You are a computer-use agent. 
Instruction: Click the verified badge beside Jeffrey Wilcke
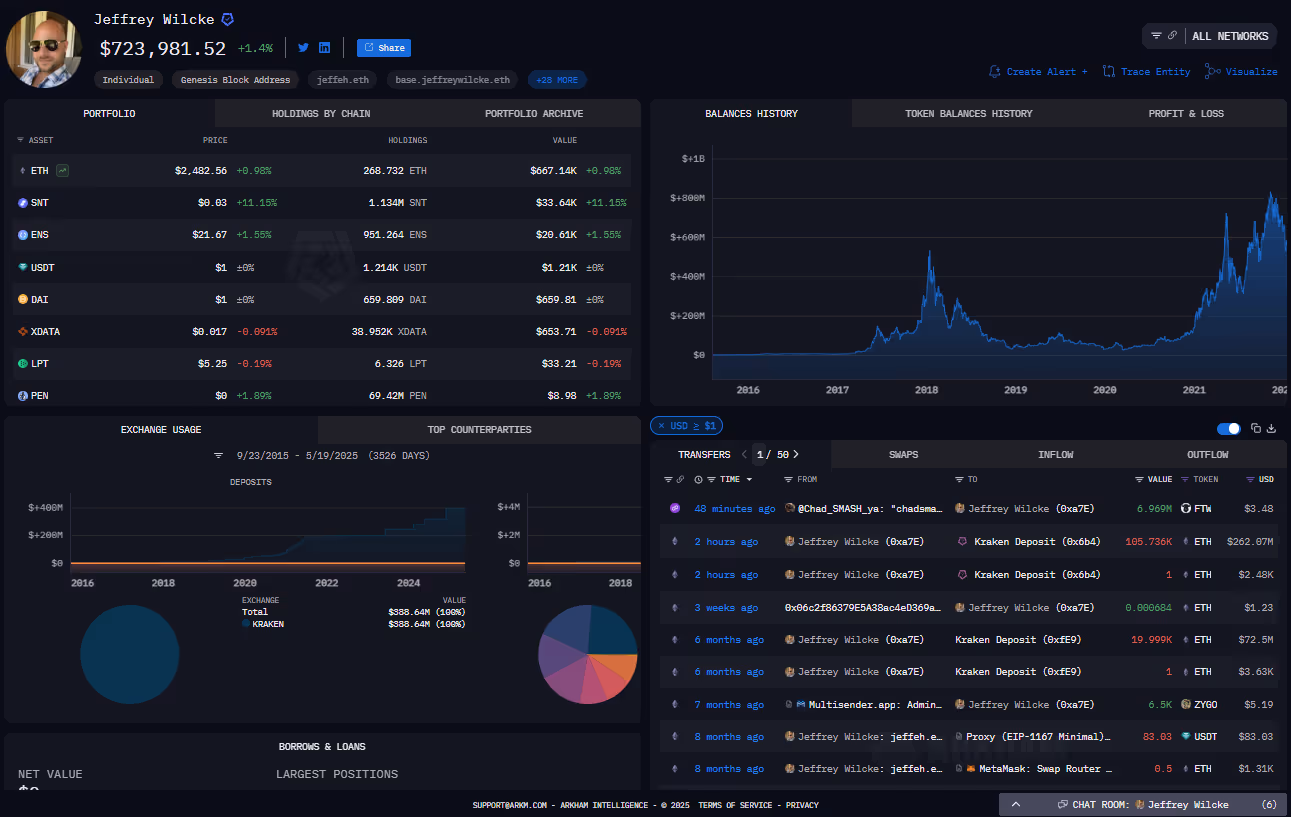coord(228,19)
